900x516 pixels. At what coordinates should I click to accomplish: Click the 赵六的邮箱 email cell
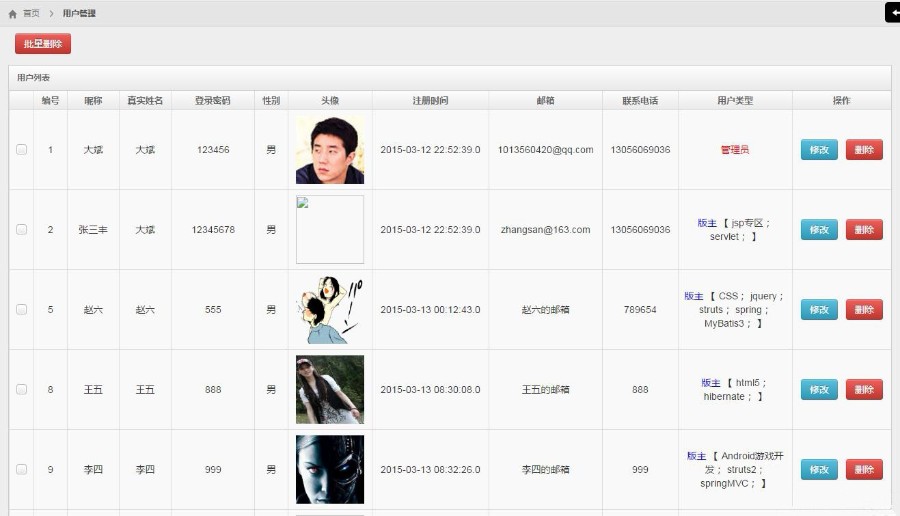click(x=545, y=309)
